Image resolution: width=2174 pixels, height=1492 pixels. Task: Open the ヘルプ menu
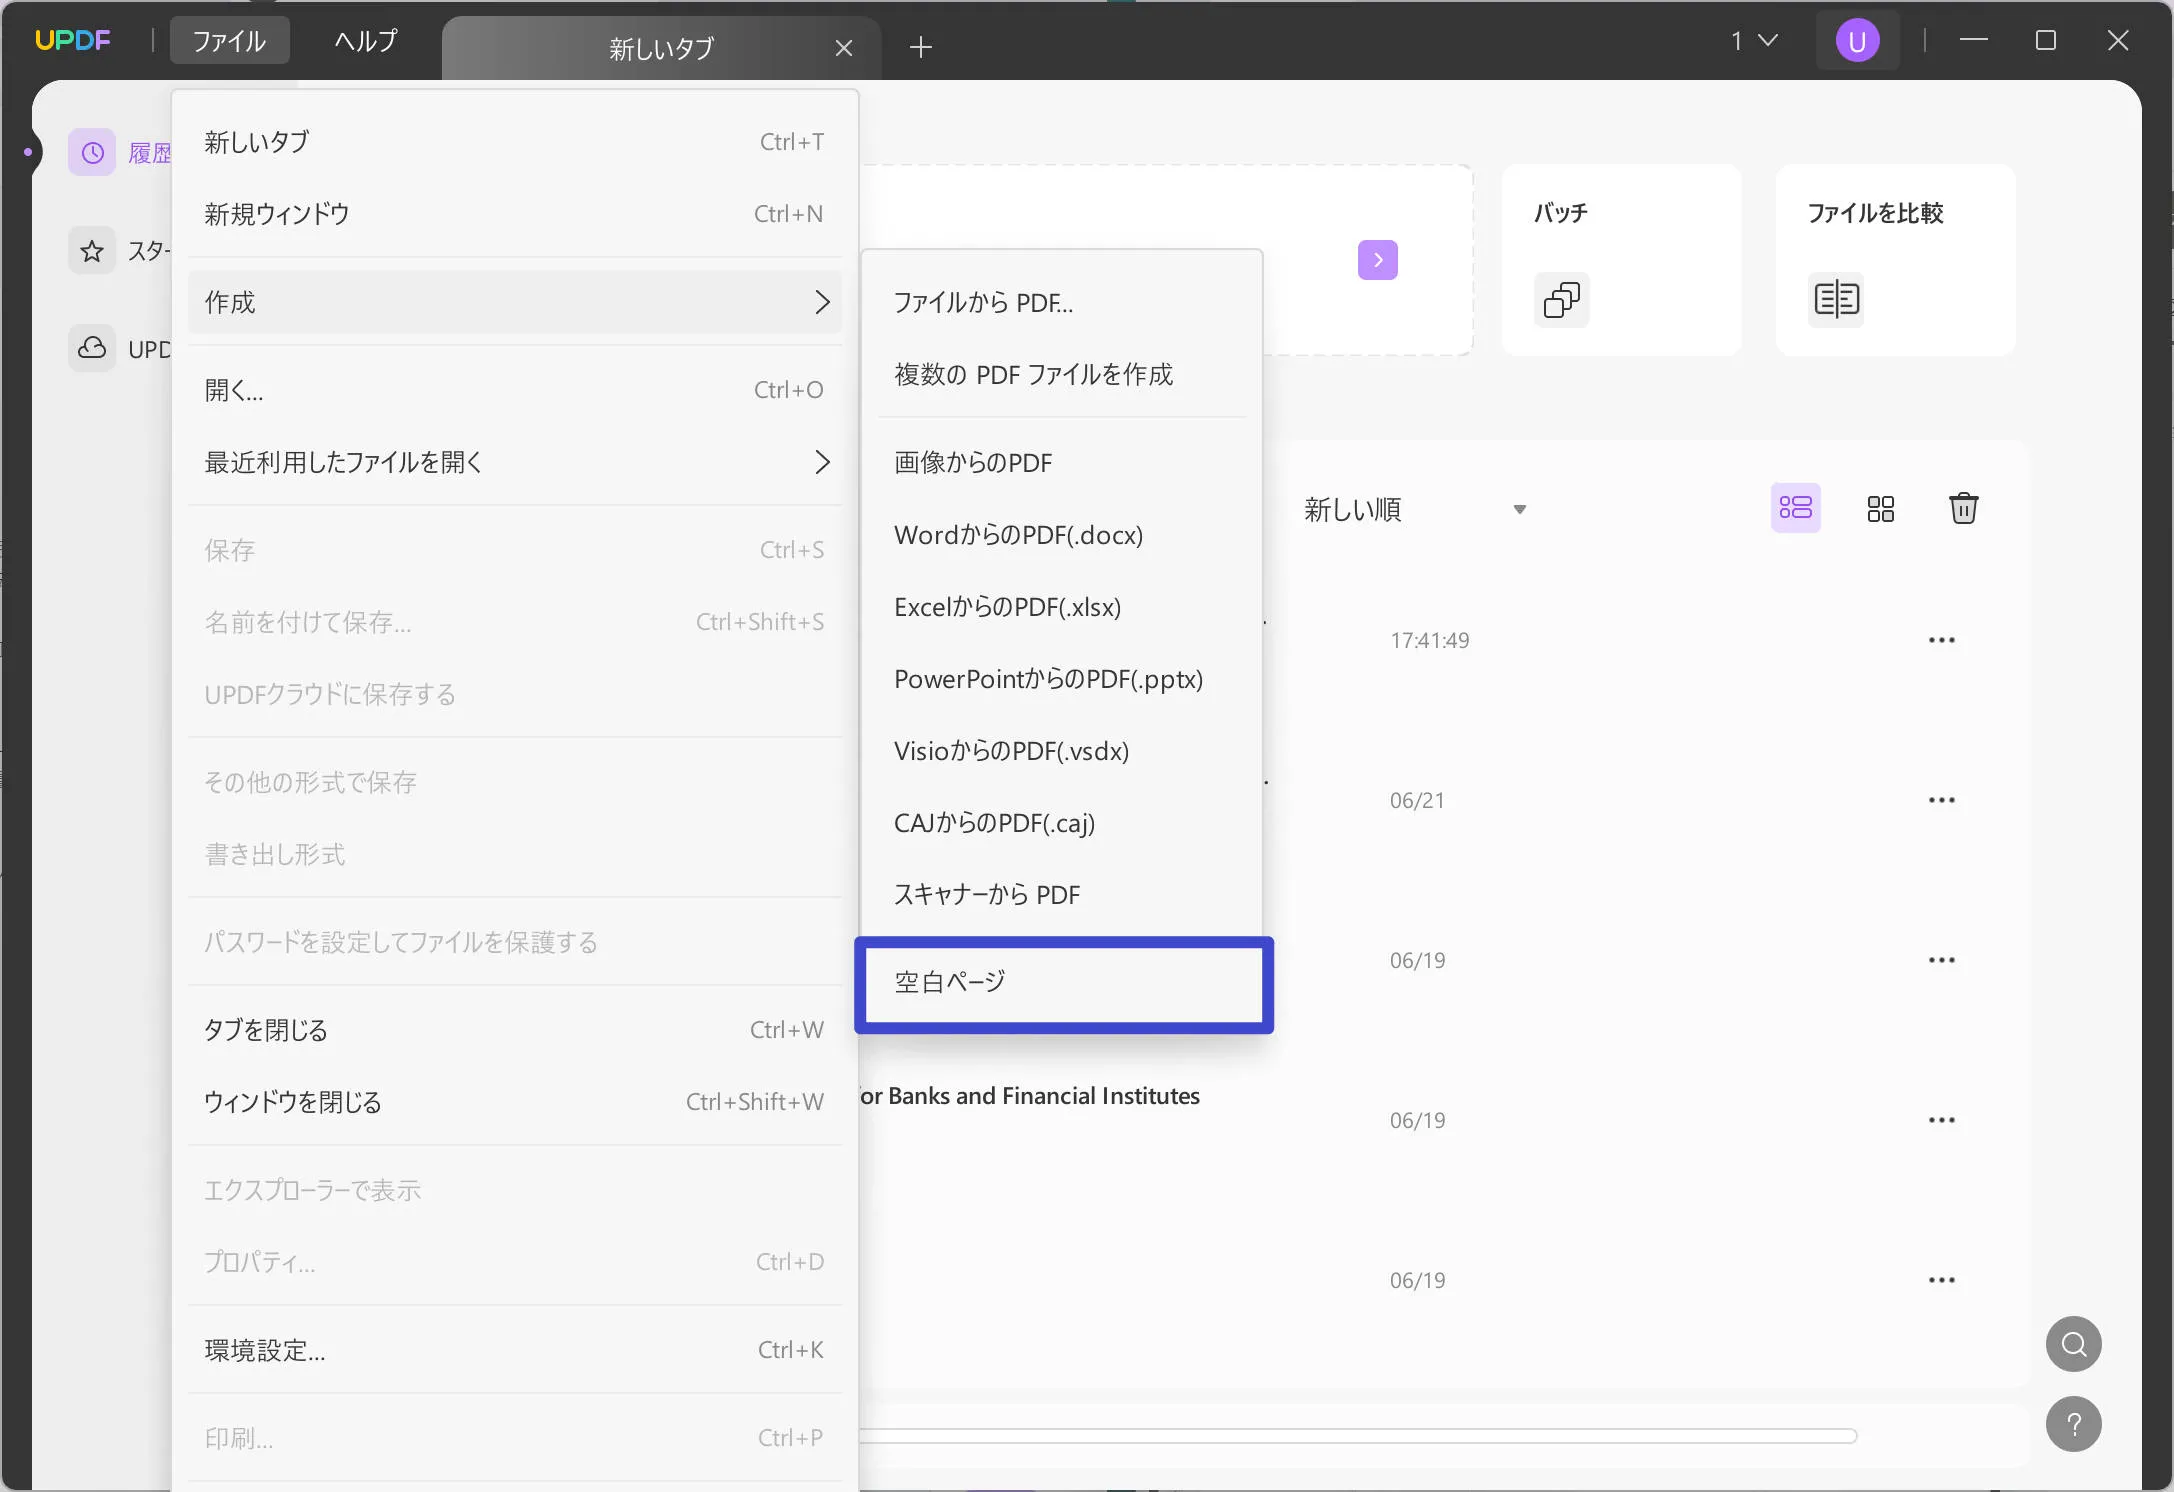(x=366, y=41)
